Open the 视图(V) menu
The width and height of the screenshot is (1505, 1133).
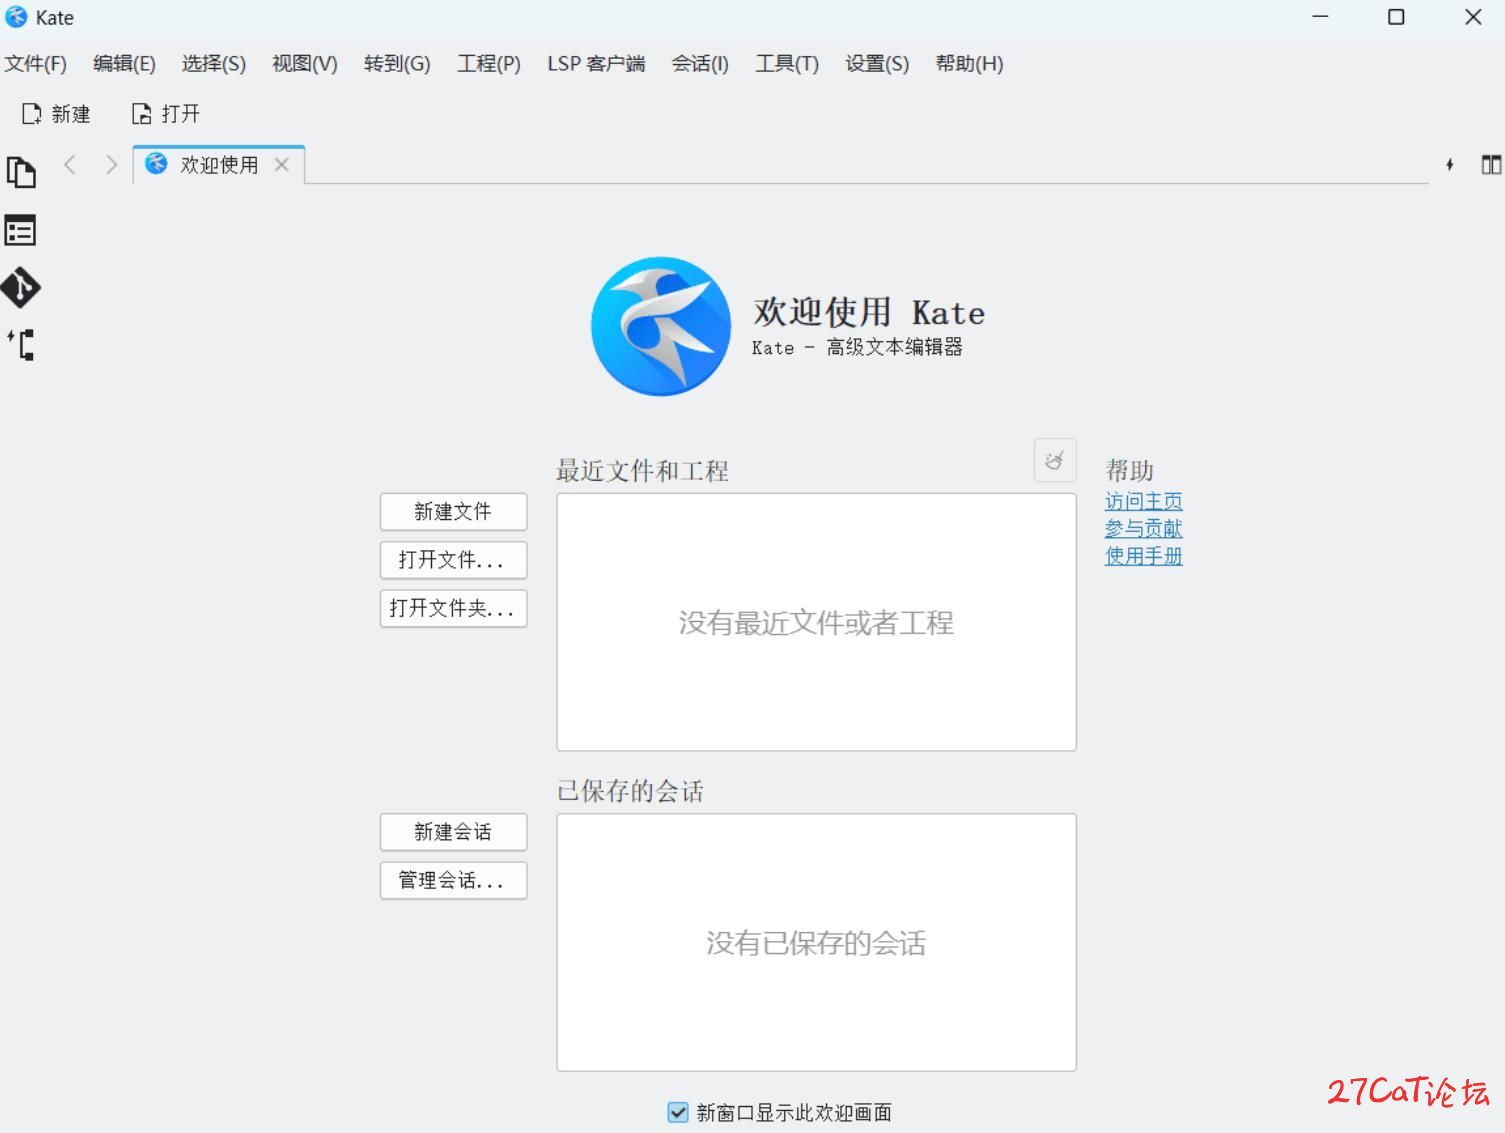305,64
